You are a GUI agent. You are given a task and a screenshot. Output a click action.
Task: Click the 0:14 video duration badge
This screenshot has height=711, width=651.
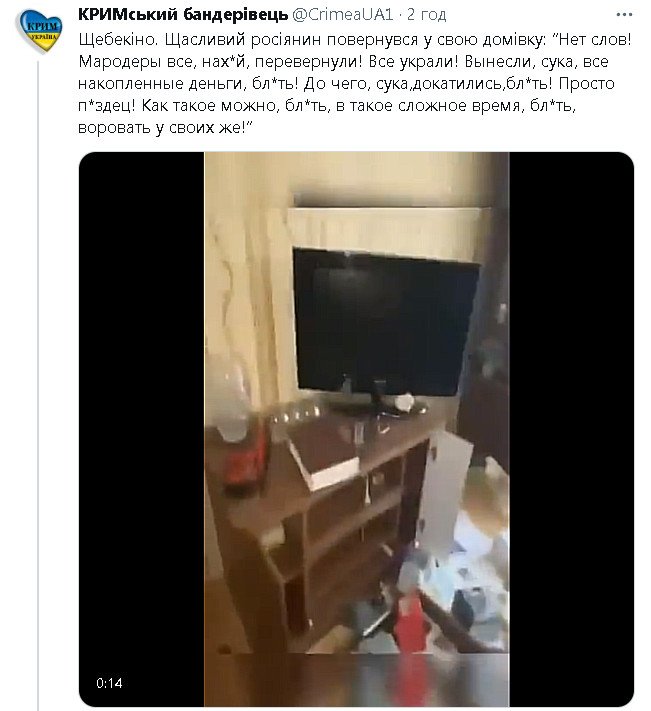pos(109,683)
